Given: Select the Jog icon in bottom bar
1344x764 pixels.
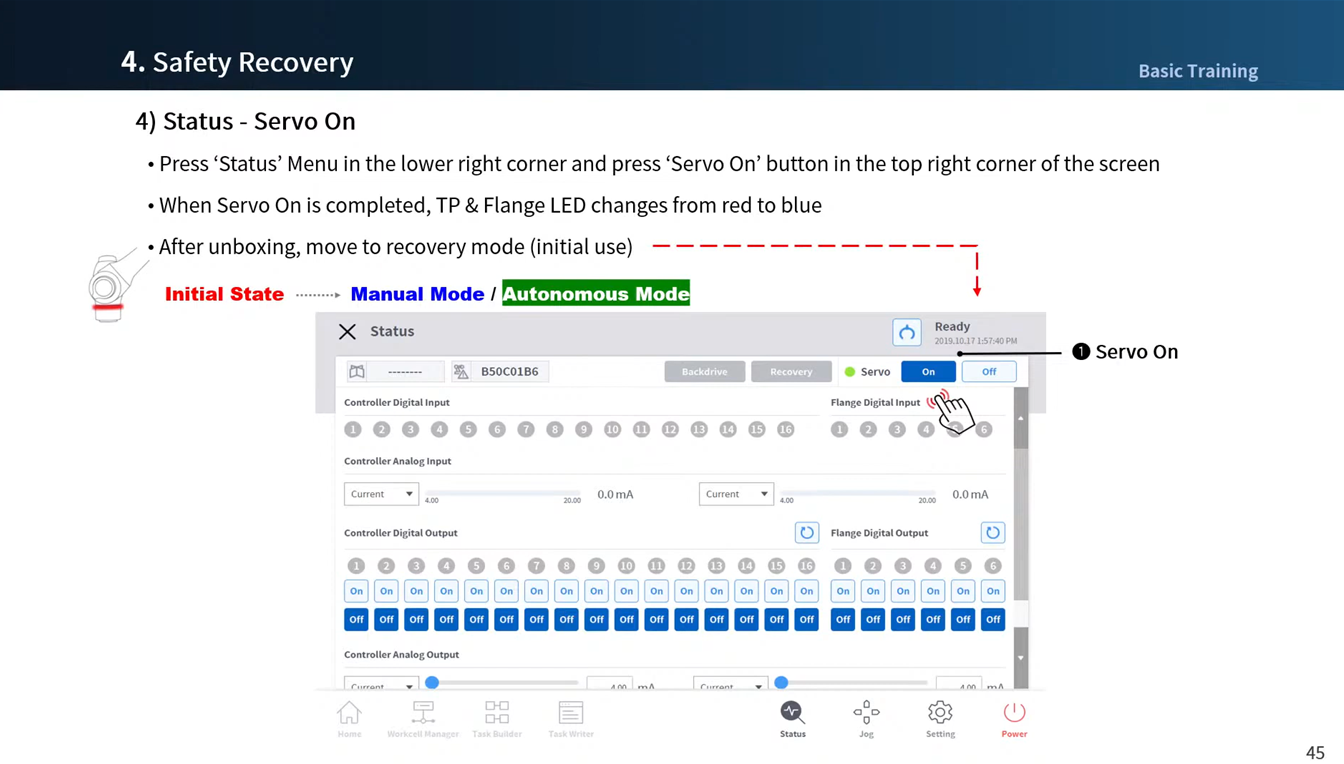Looking at the screenshot, I should (866, 718).
